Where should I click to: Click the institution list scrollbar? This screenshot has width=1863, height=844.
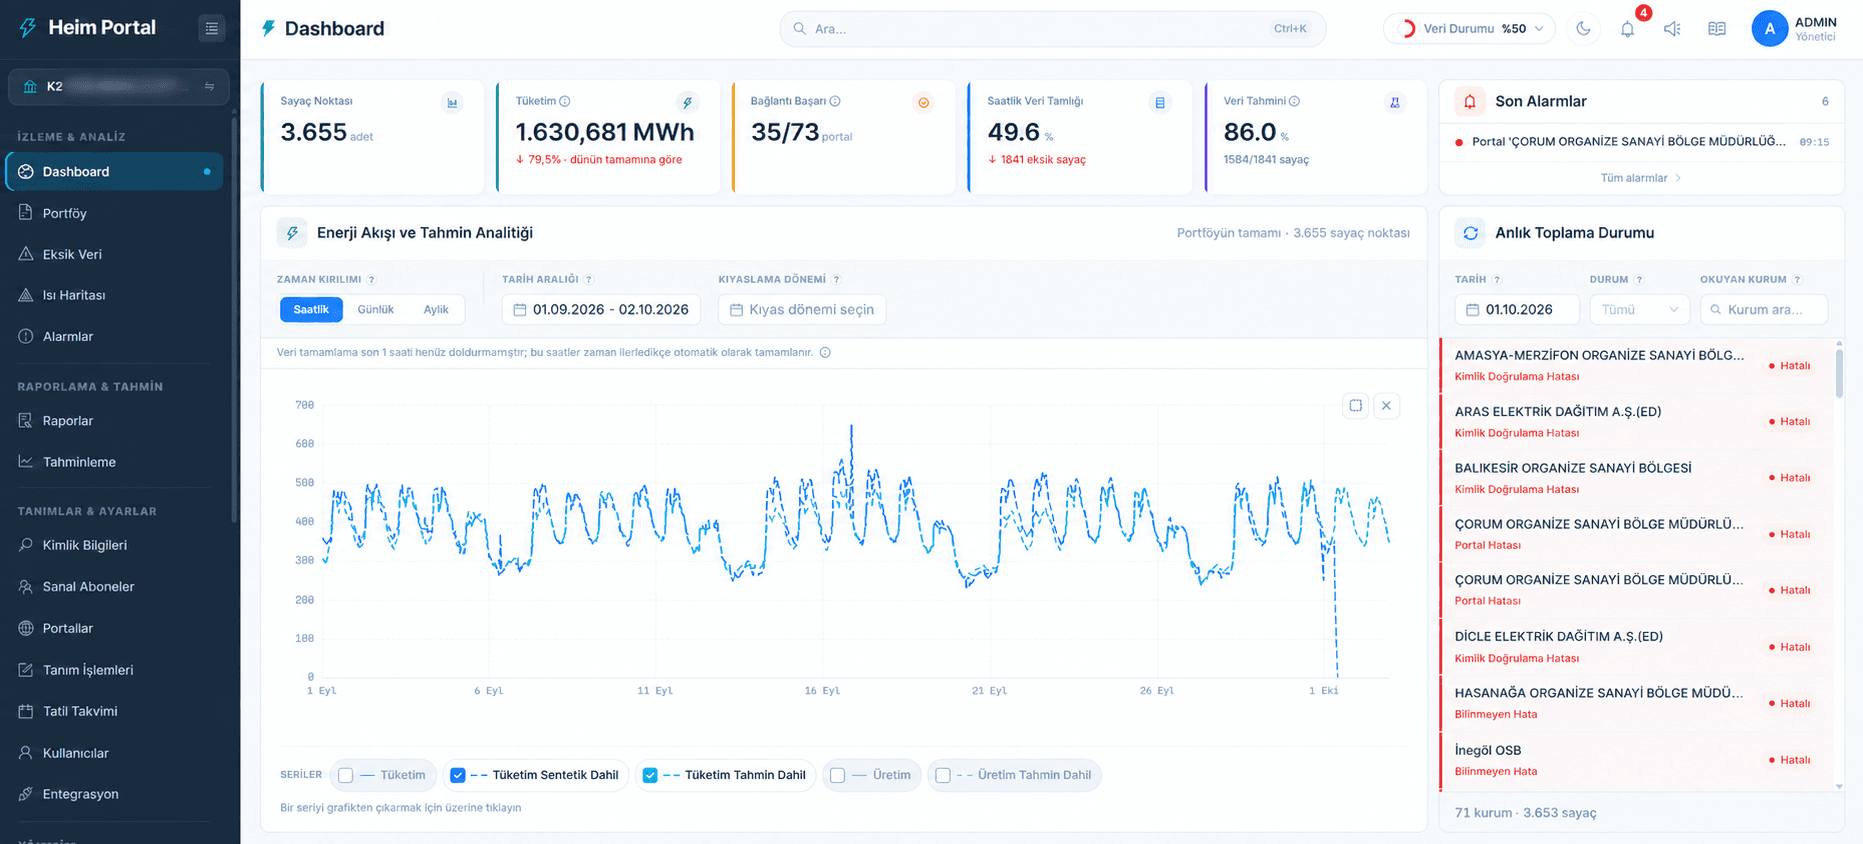pyautogui.click(x=1839, y=372)
